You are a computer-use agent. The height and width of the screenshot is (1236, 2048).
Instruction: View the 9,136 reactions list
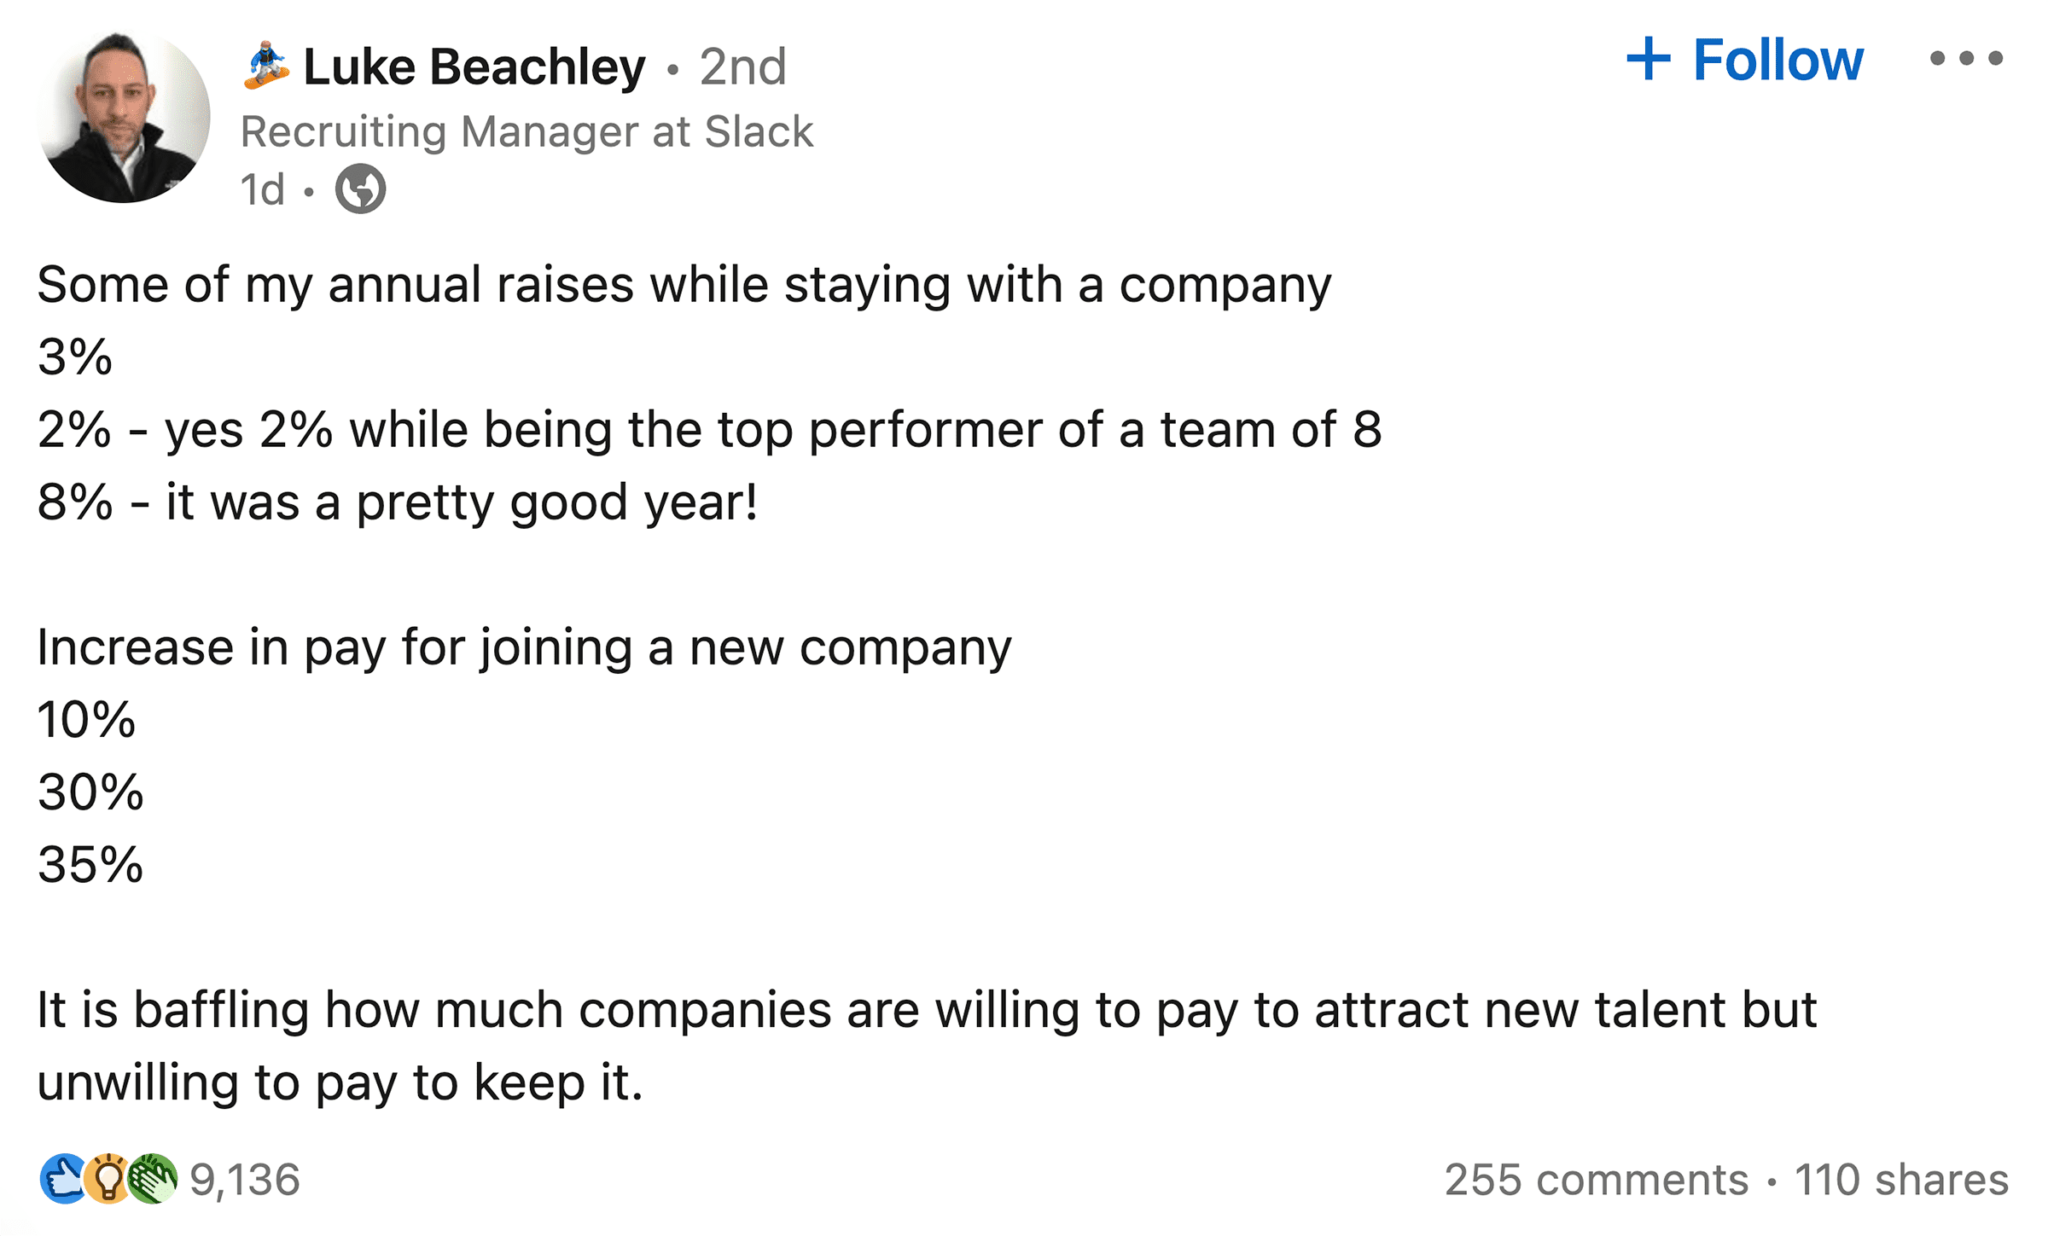tap(245, 1180)
